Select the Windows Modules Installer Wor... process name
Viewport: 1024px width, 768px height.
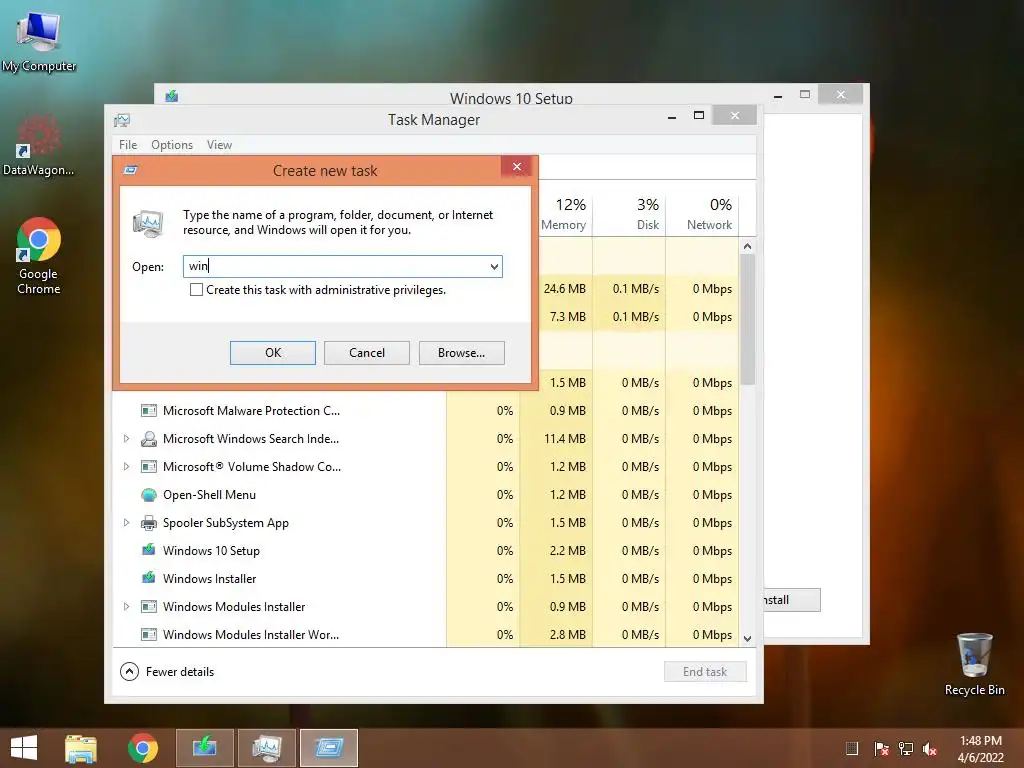pos(251,635)
